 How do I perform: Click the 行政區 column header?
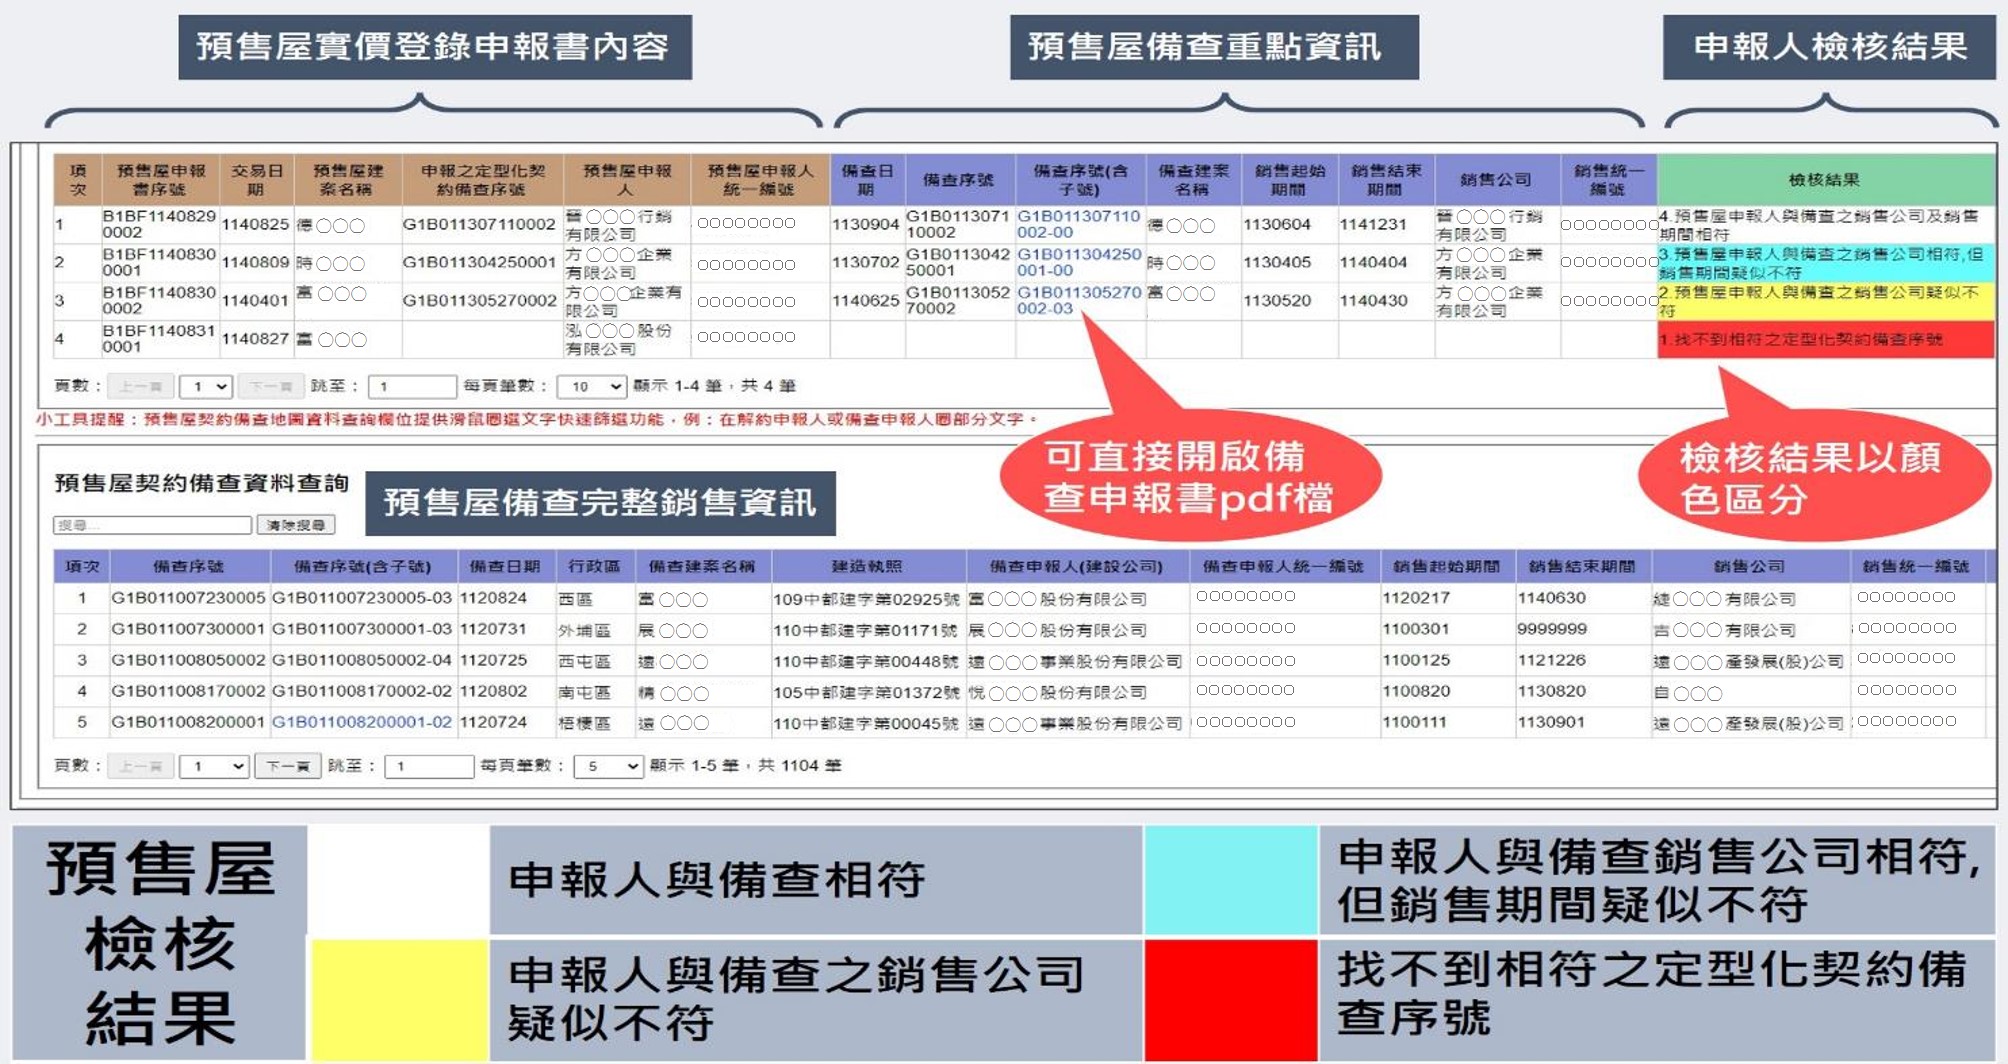coord(594,566)
